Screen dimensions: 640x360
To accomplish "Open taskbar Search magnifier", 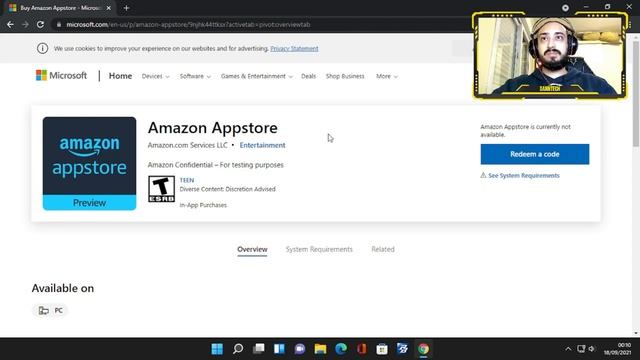I will (238, 349).
